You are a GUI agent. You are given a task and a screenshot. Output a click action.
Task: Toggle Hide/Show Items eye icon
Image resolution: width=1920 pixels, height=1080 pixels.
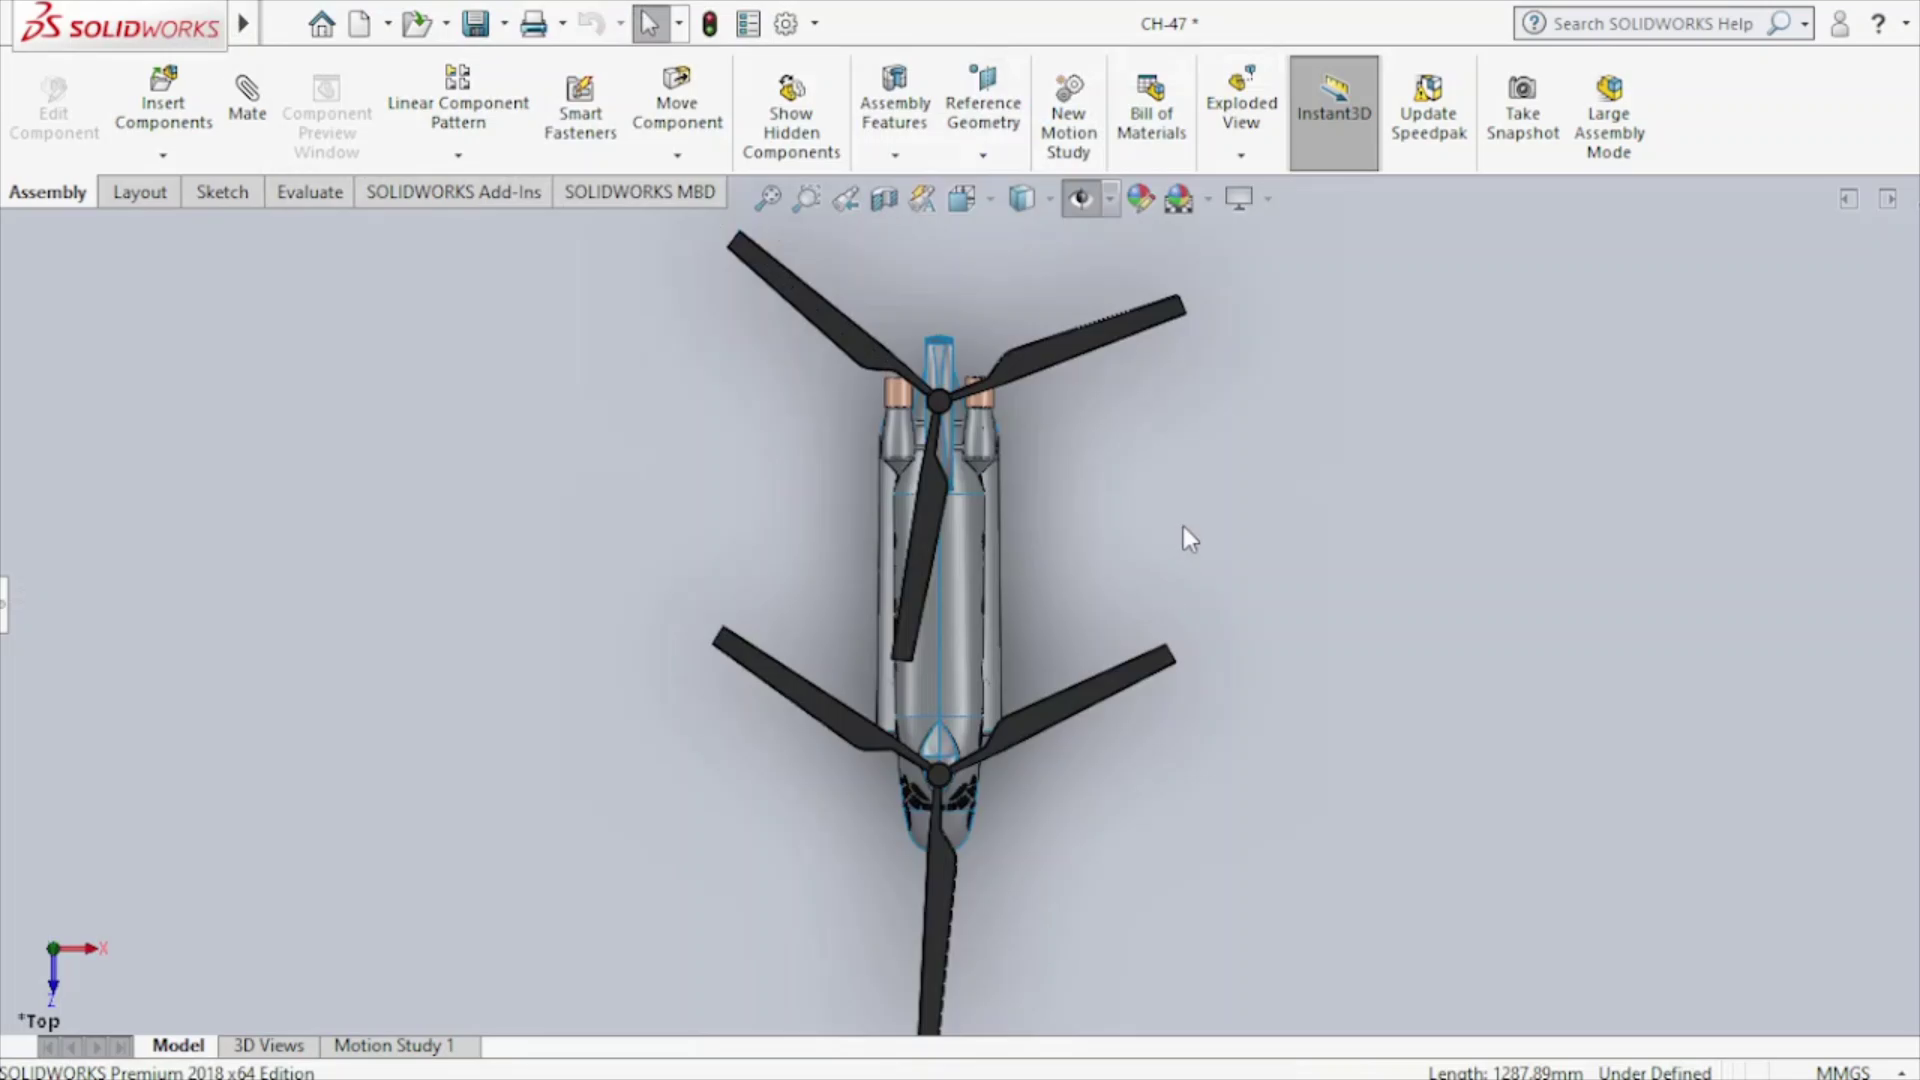(x=1080, y=198)
